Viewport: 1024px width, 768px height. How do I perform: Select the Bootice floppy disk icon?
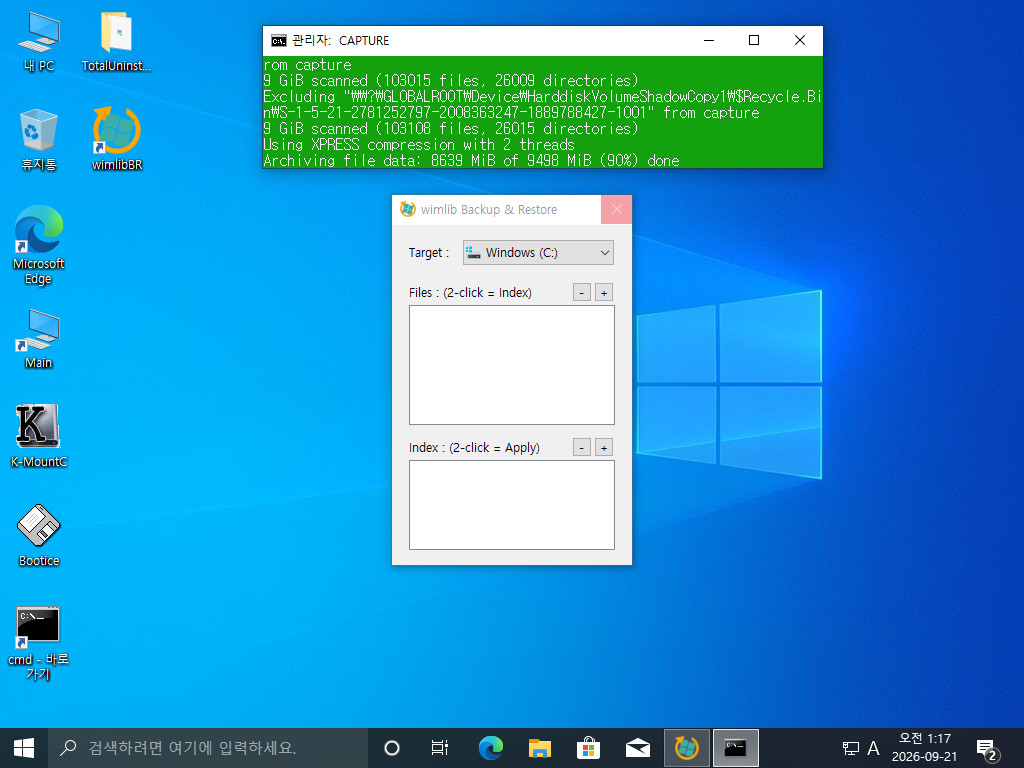[x=39, y=534]
